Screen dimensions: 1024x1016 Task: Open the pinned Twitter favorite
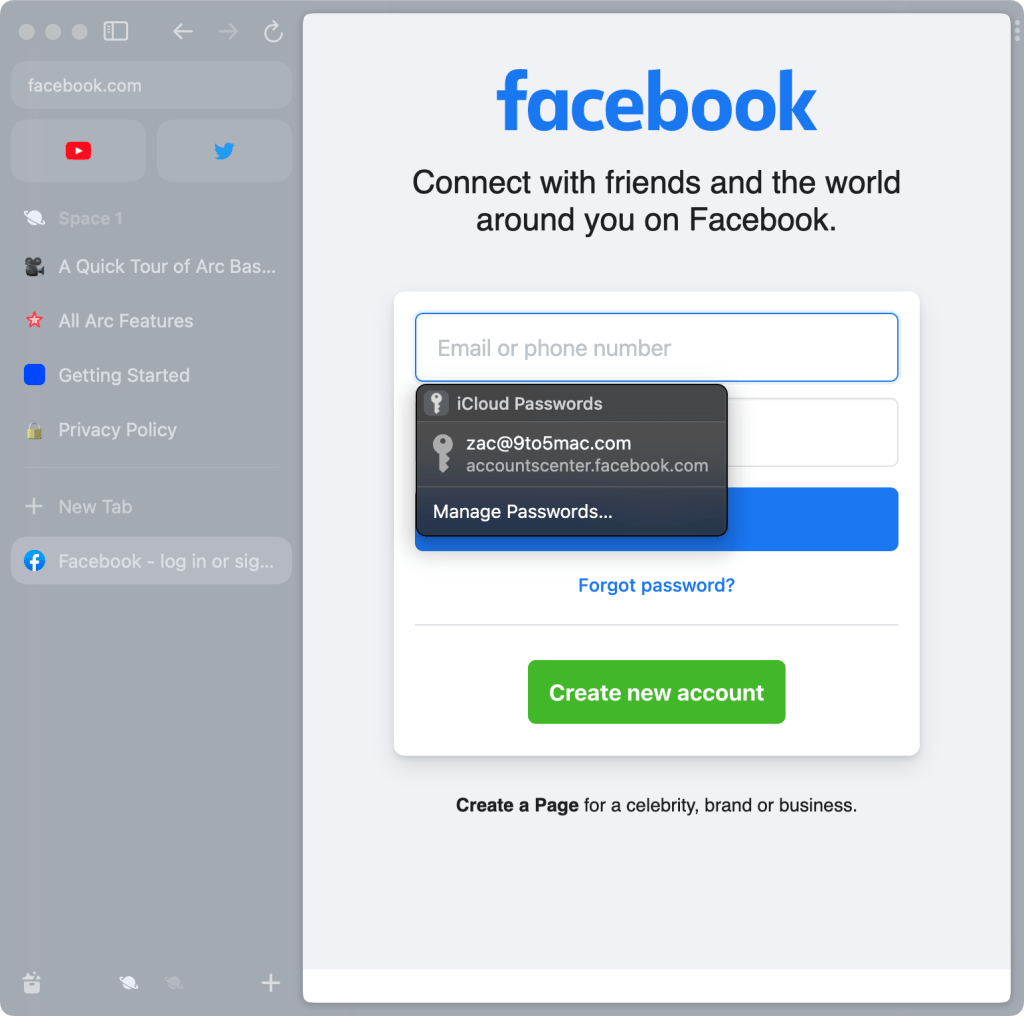[x=224, y=151]
